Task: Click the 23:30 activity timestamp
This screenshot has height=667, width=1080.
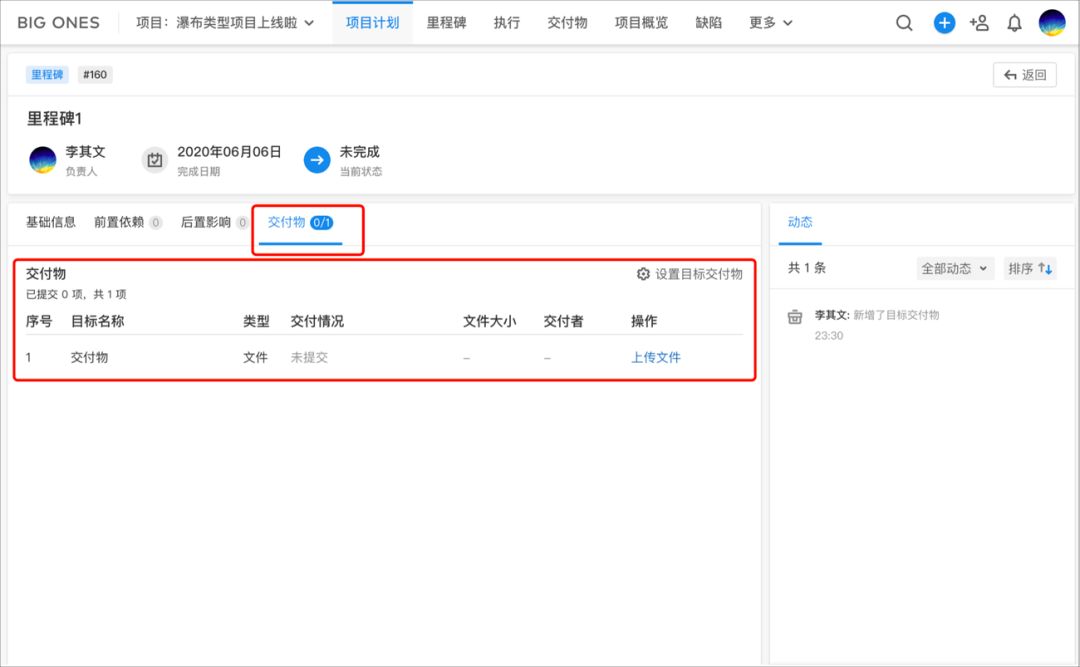Action: point(829,336)
